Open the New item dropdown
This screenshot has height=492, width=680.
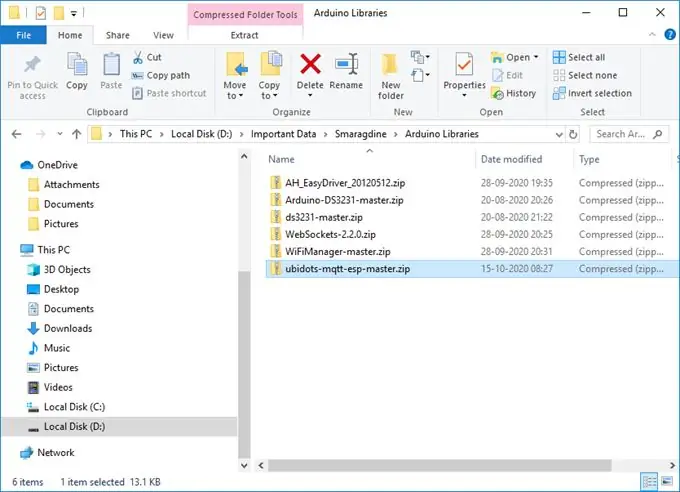[420, 57]
